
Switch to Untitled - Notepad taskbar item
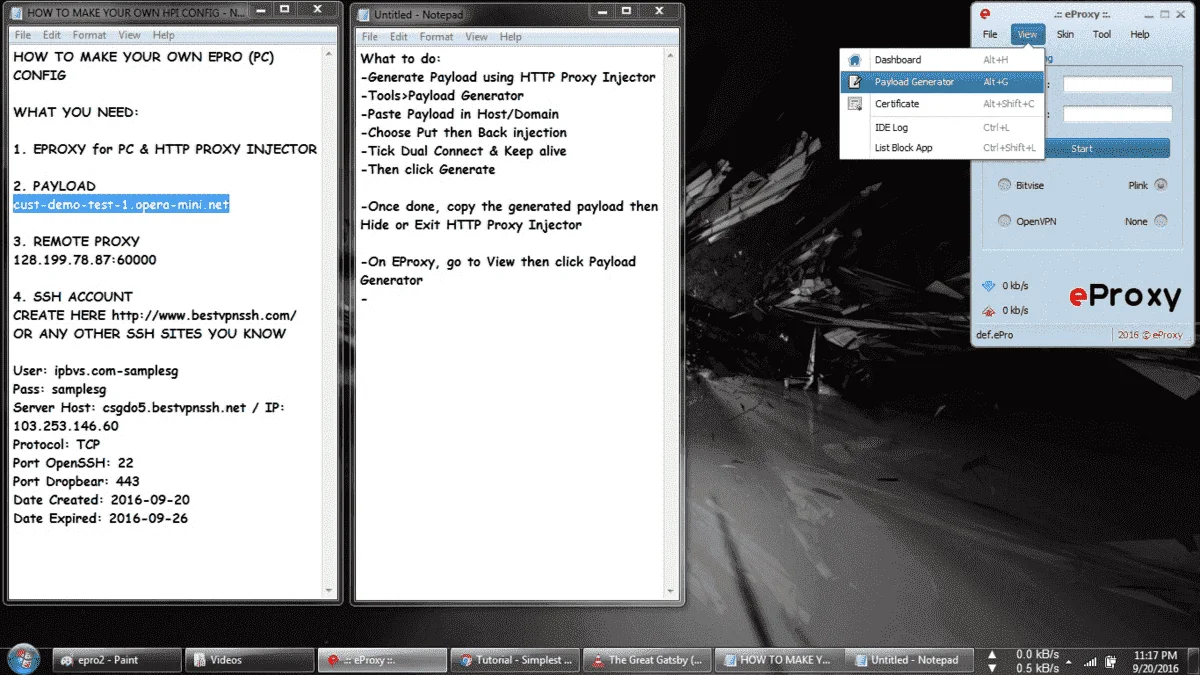(x=910, y=660)
